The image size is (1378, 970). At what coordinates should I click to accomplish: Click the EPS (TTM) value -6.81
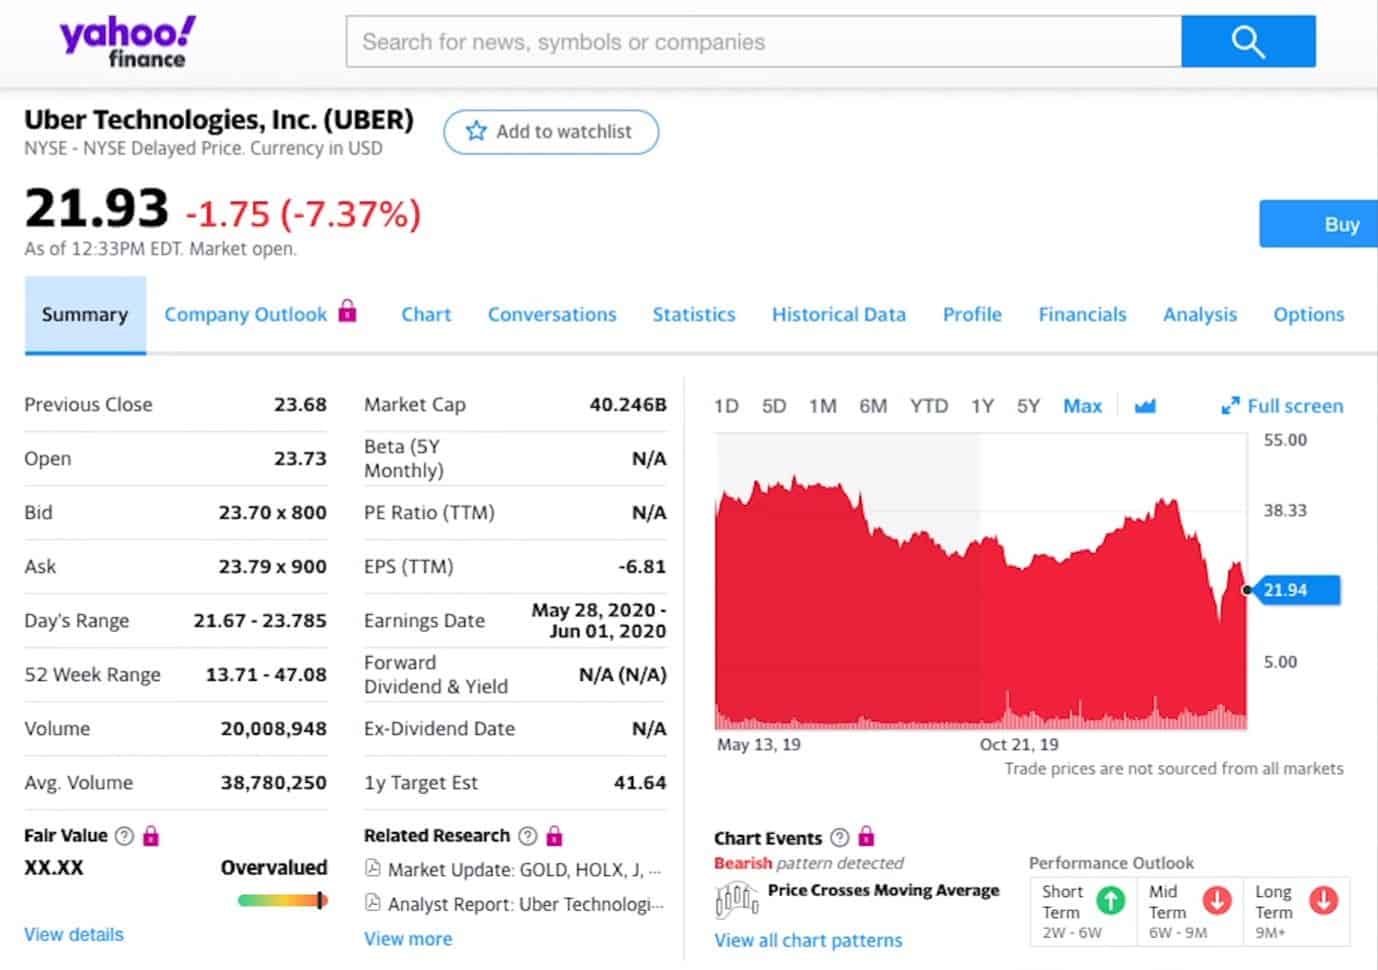coord(642,566)
